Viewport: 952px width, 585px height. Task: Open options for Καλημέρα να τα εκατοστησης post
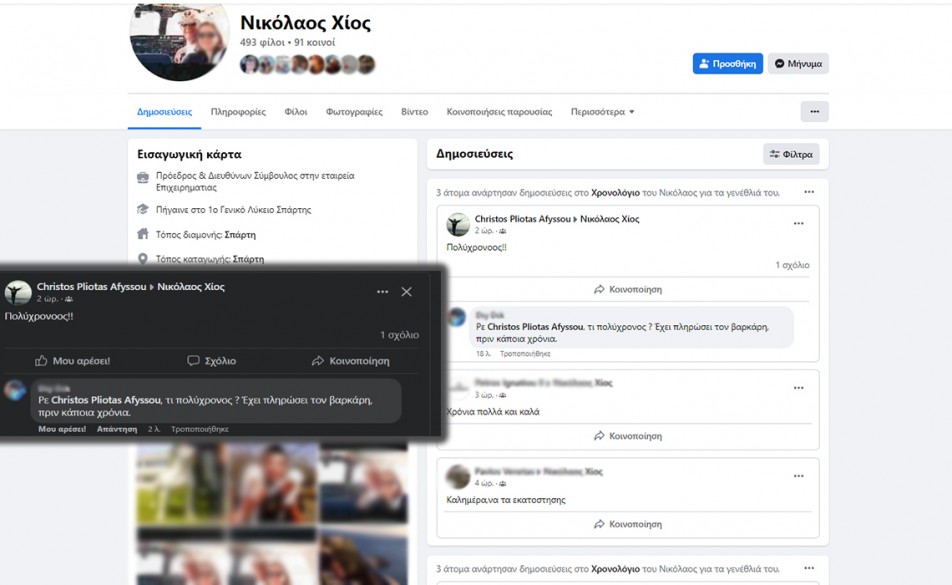798,476
